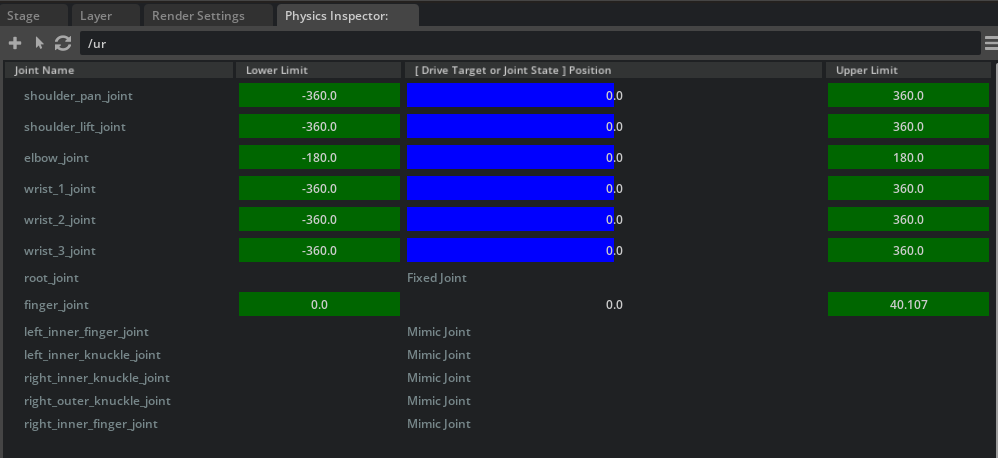Screen dimensions: 998x458
Task: Open the hamburger options menu icon
Action: tap(990, 43)
